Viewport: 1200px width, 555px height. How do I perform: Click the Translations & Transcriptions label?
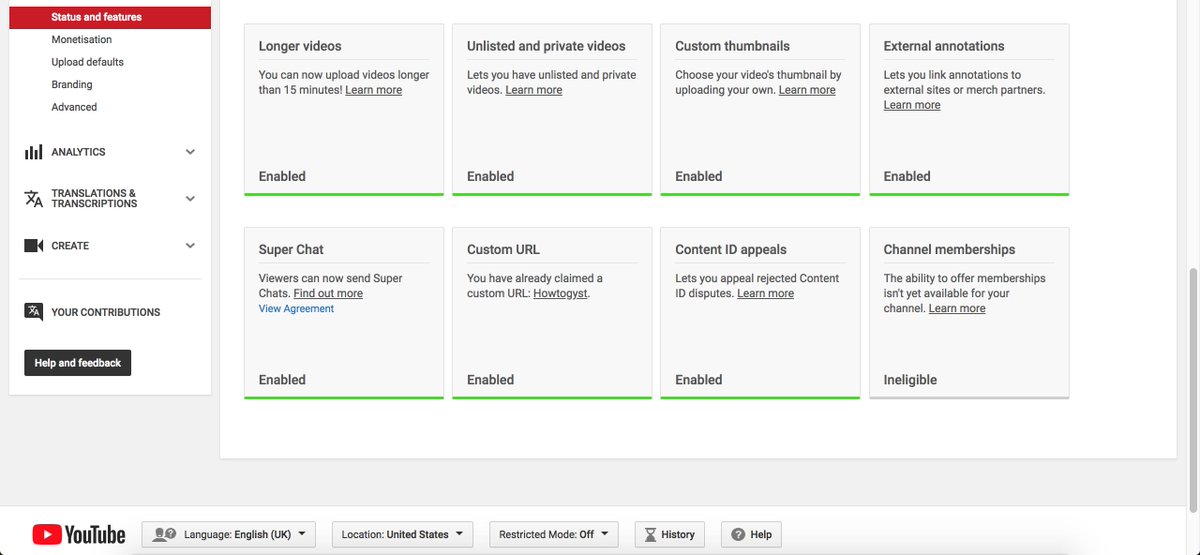tap(94, 198)
